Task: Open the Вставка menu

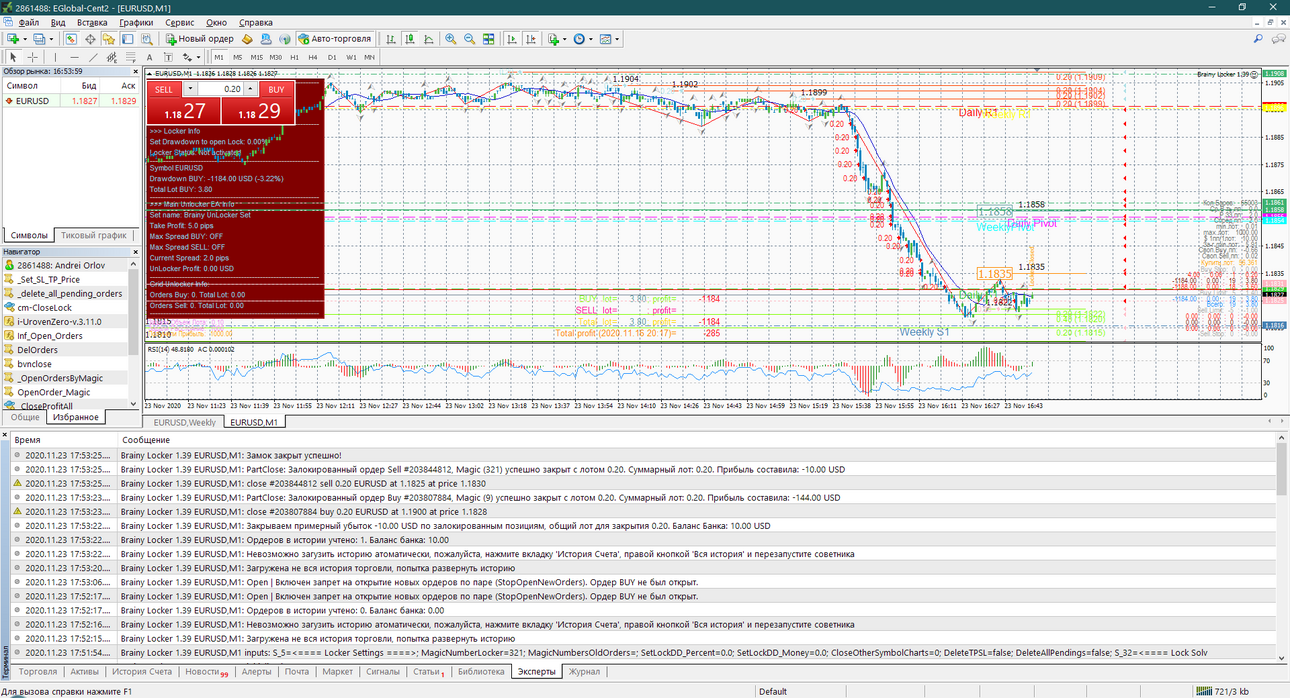Action: pos(92,22)
